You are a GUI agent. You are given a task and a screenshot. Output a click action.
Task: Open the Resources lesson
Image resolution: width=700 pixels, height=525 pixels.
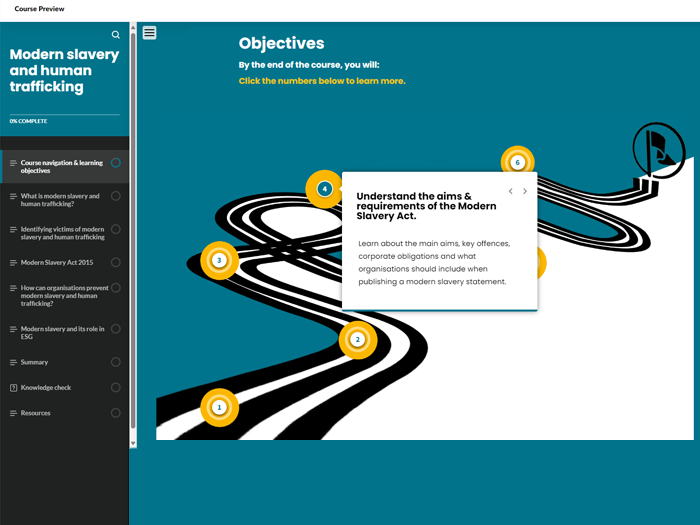click(x=65, y=413)
